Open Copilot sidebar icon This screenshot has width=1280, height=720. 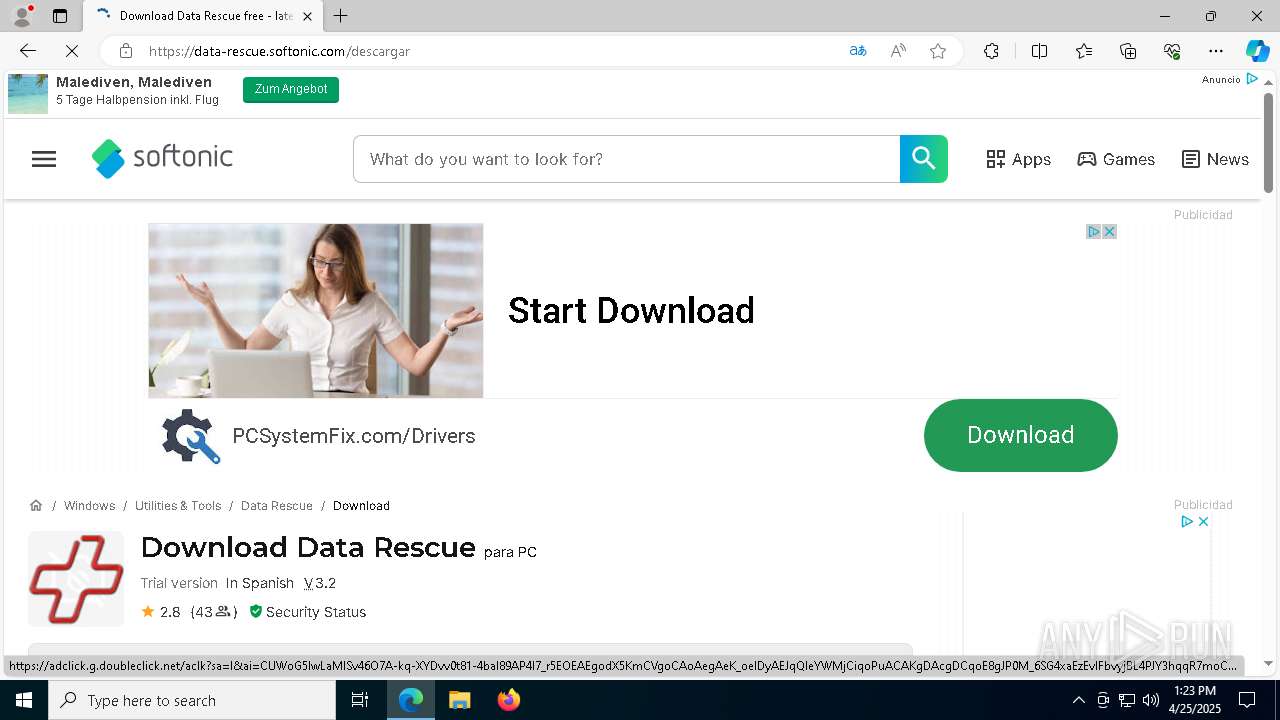pos(1257,51)
